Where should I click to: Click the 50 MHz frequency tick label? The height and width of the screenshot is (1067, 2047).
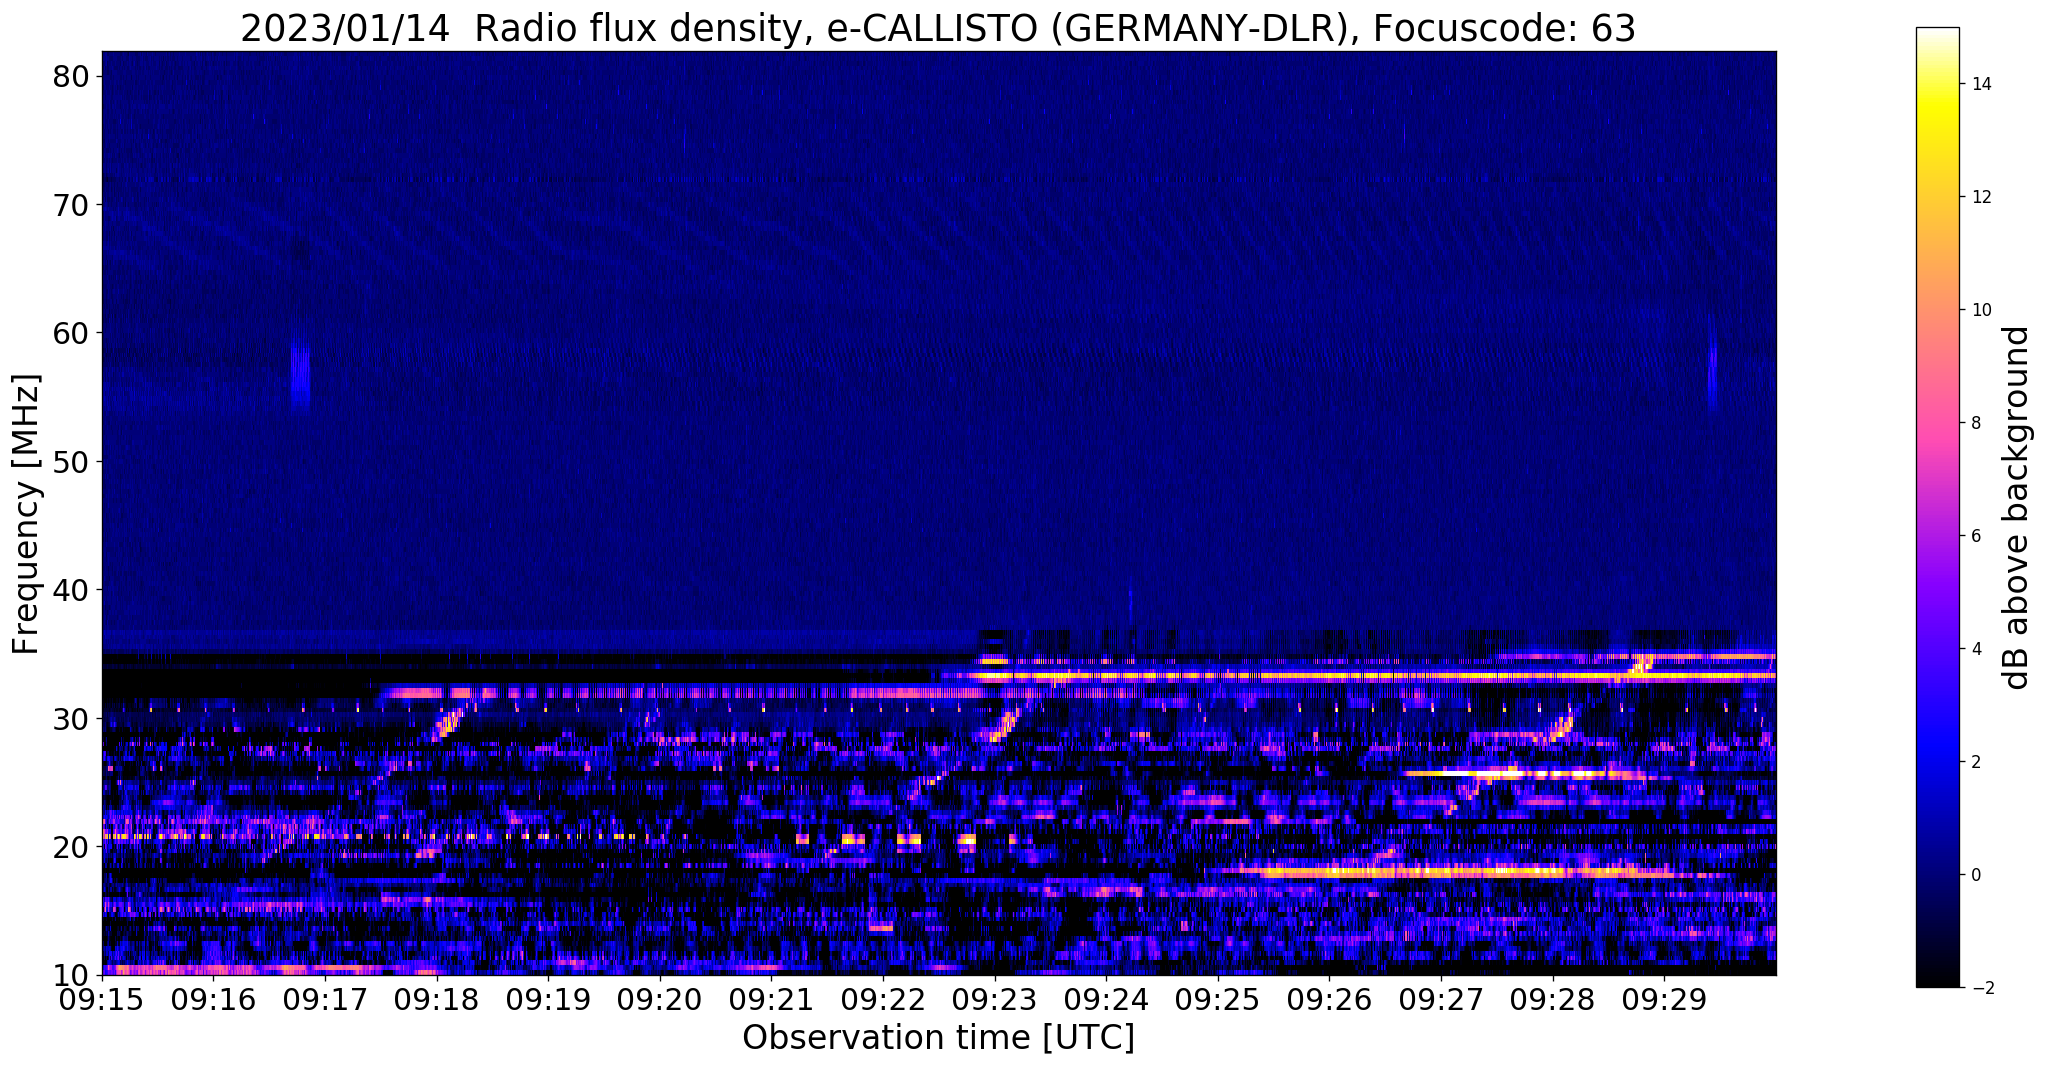click(x=70, y=462)
